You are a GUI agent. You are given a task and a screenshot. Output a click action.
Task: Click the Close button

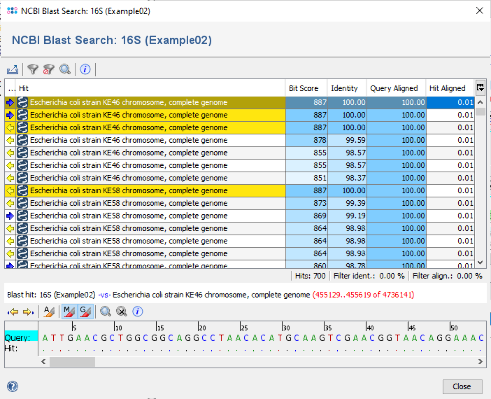463,386
